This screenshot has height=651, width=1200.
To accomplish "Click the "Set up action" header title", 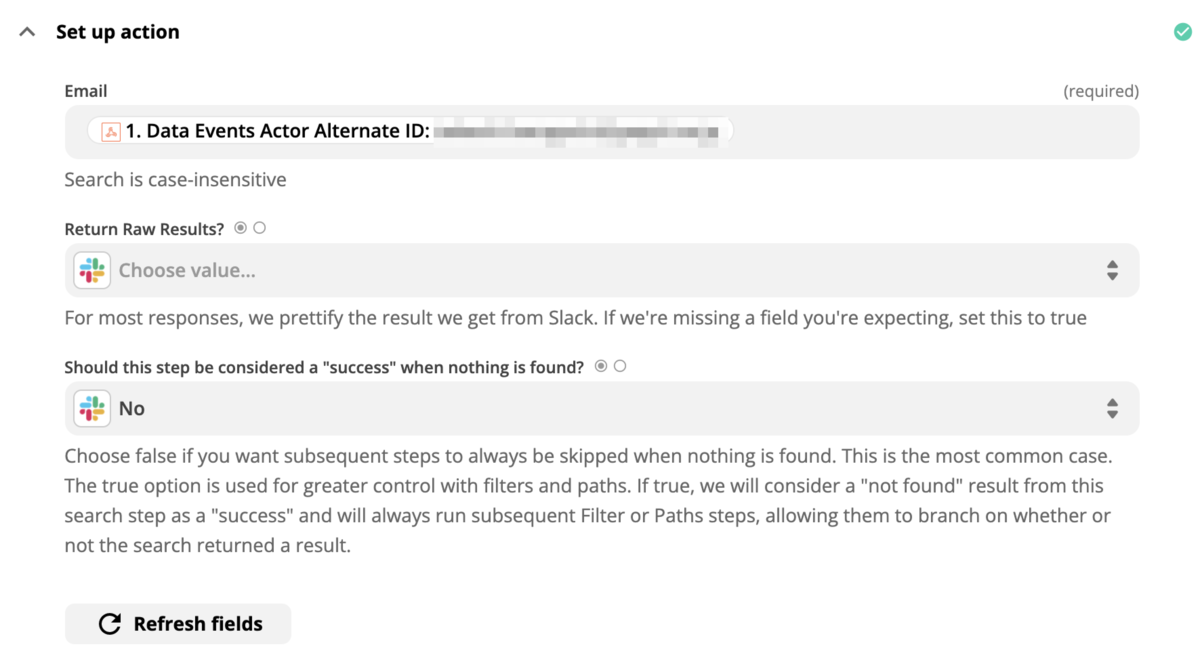I will (x=118, y=32).
